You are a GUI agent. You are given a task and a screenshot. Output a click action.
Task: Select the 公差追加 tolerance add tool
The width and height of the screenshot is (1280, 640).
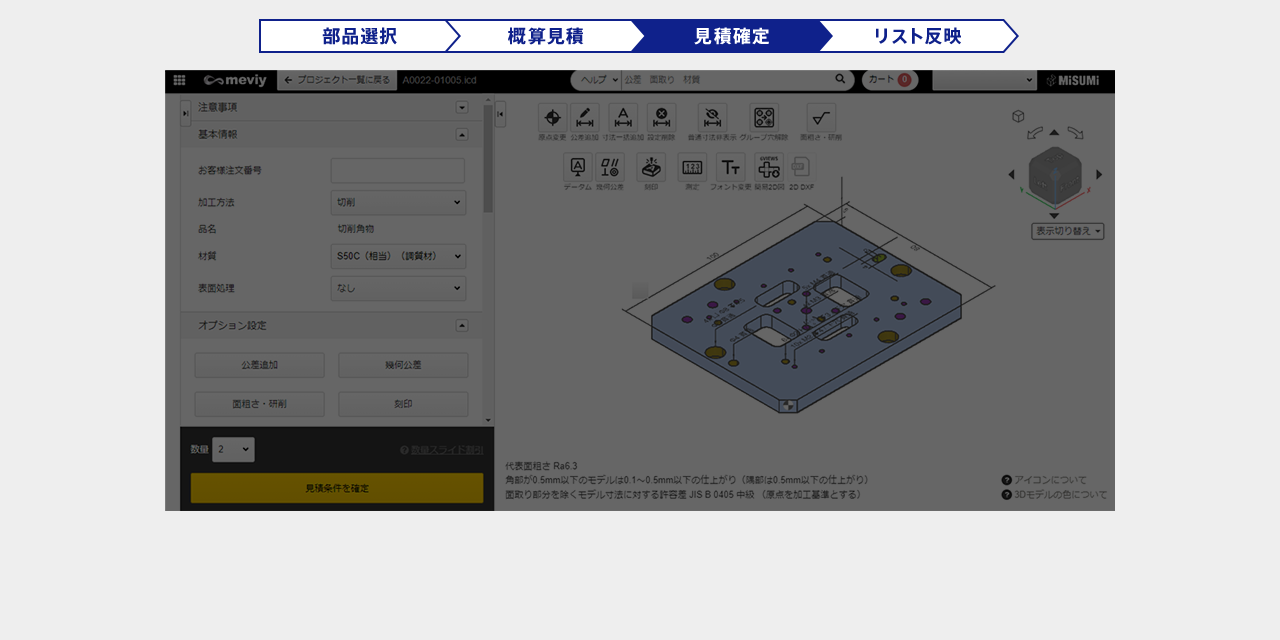(585, 118)
